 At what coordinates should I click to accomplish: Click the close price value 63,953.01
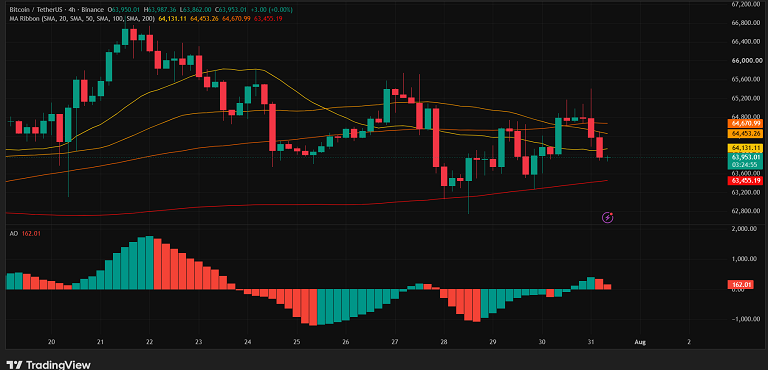pos(233,10)
